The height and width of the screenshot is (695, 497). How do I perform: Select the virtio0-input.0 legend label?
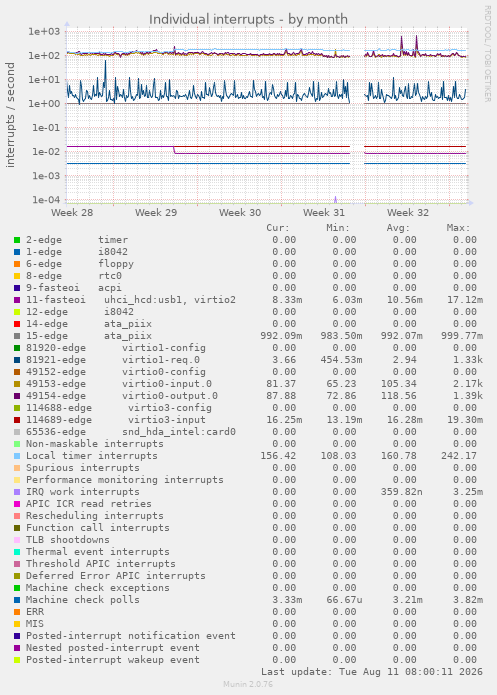[x=167, y=384]
